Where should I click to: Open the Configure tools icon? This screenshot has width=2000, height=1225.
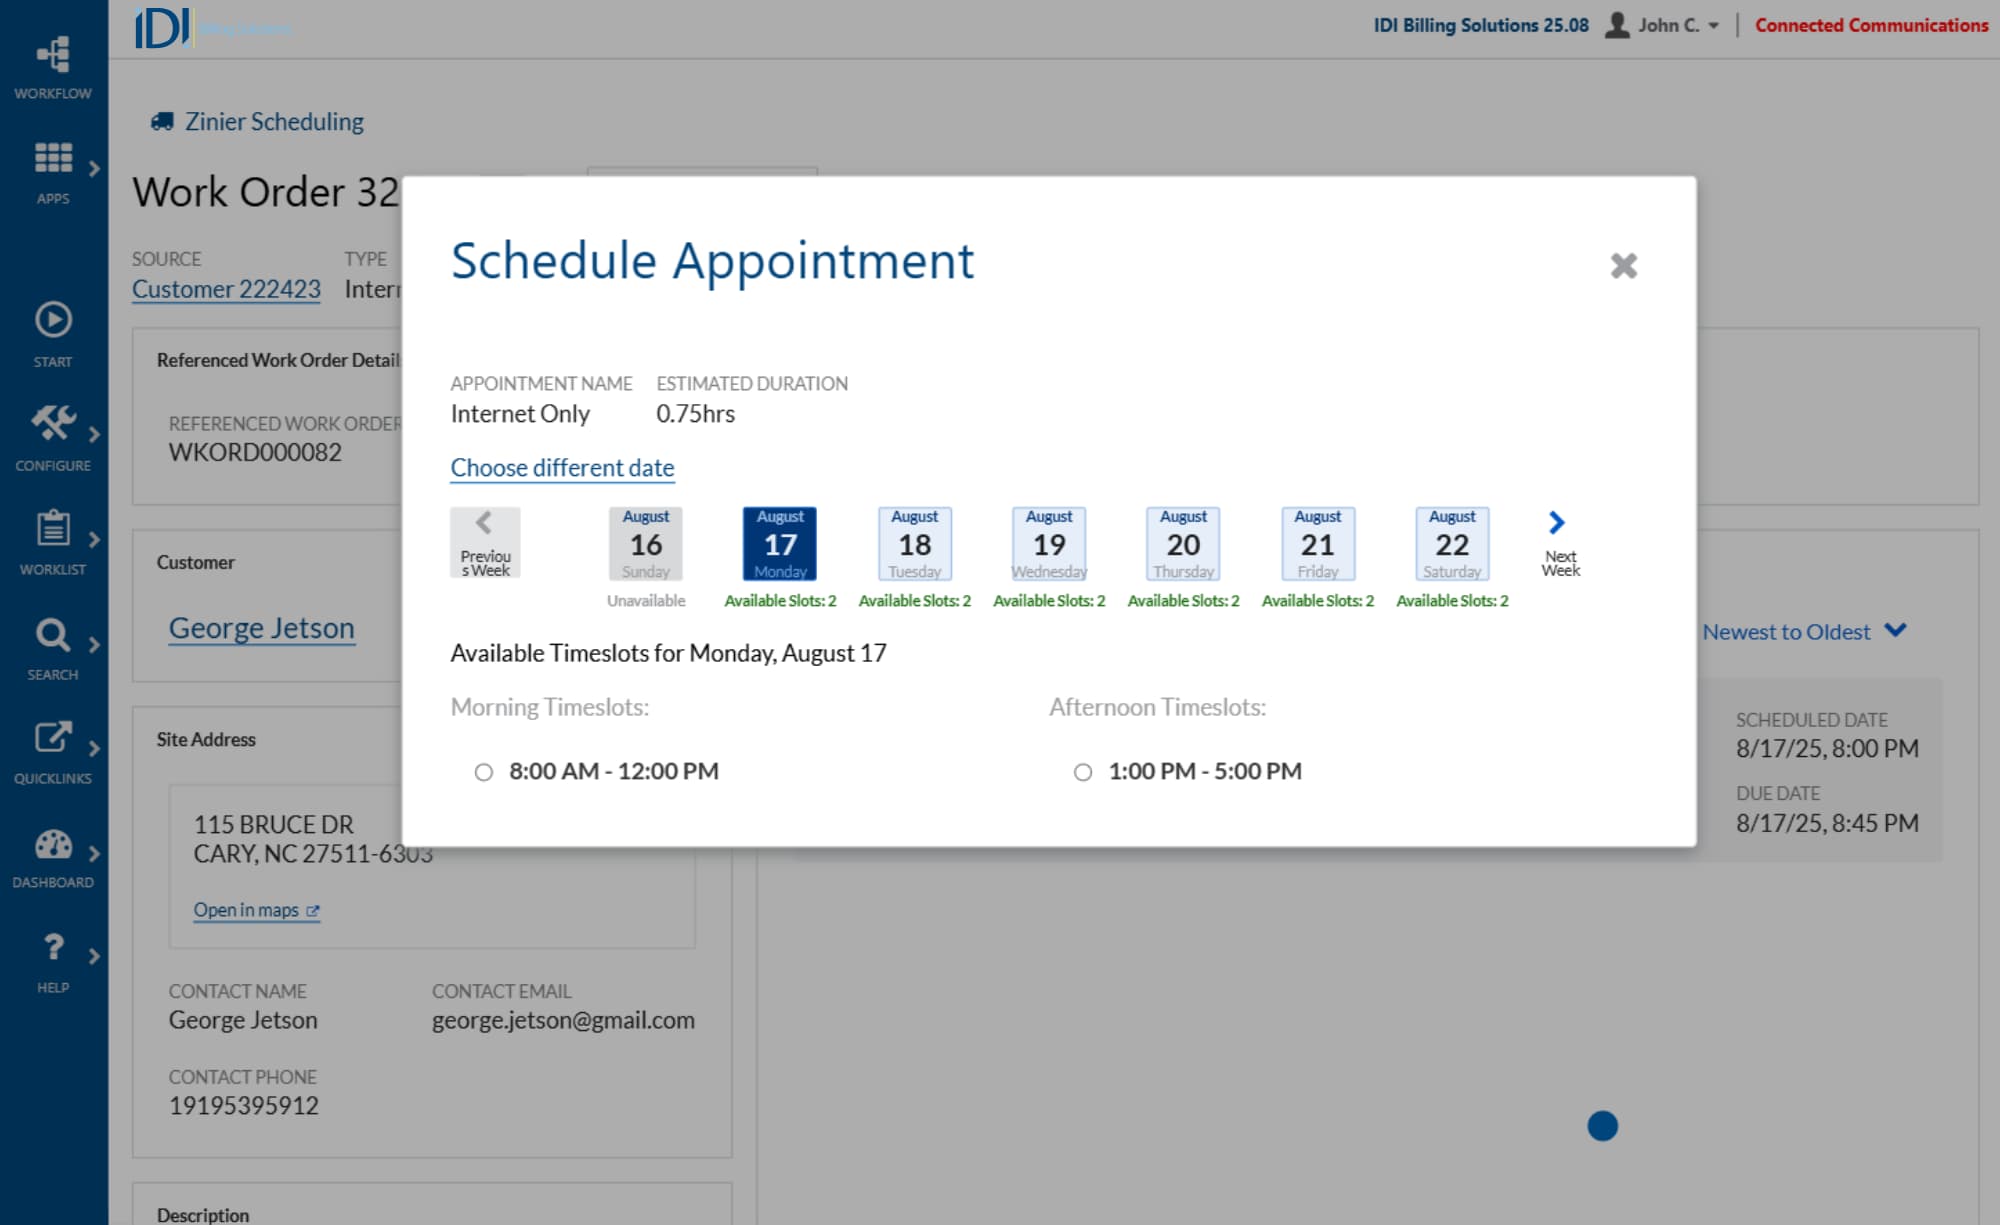click(53, 424)
